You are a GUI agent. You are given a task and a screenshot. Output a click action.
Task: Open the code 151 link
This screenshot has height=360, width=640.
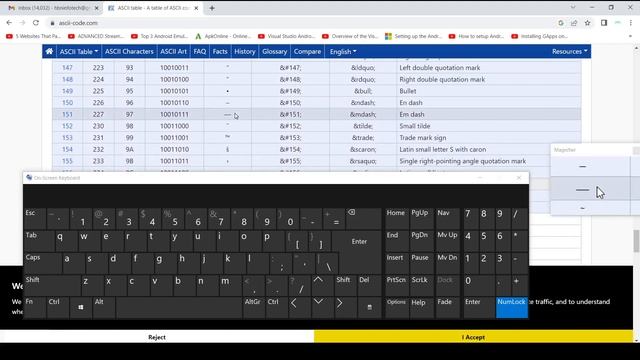67,114
